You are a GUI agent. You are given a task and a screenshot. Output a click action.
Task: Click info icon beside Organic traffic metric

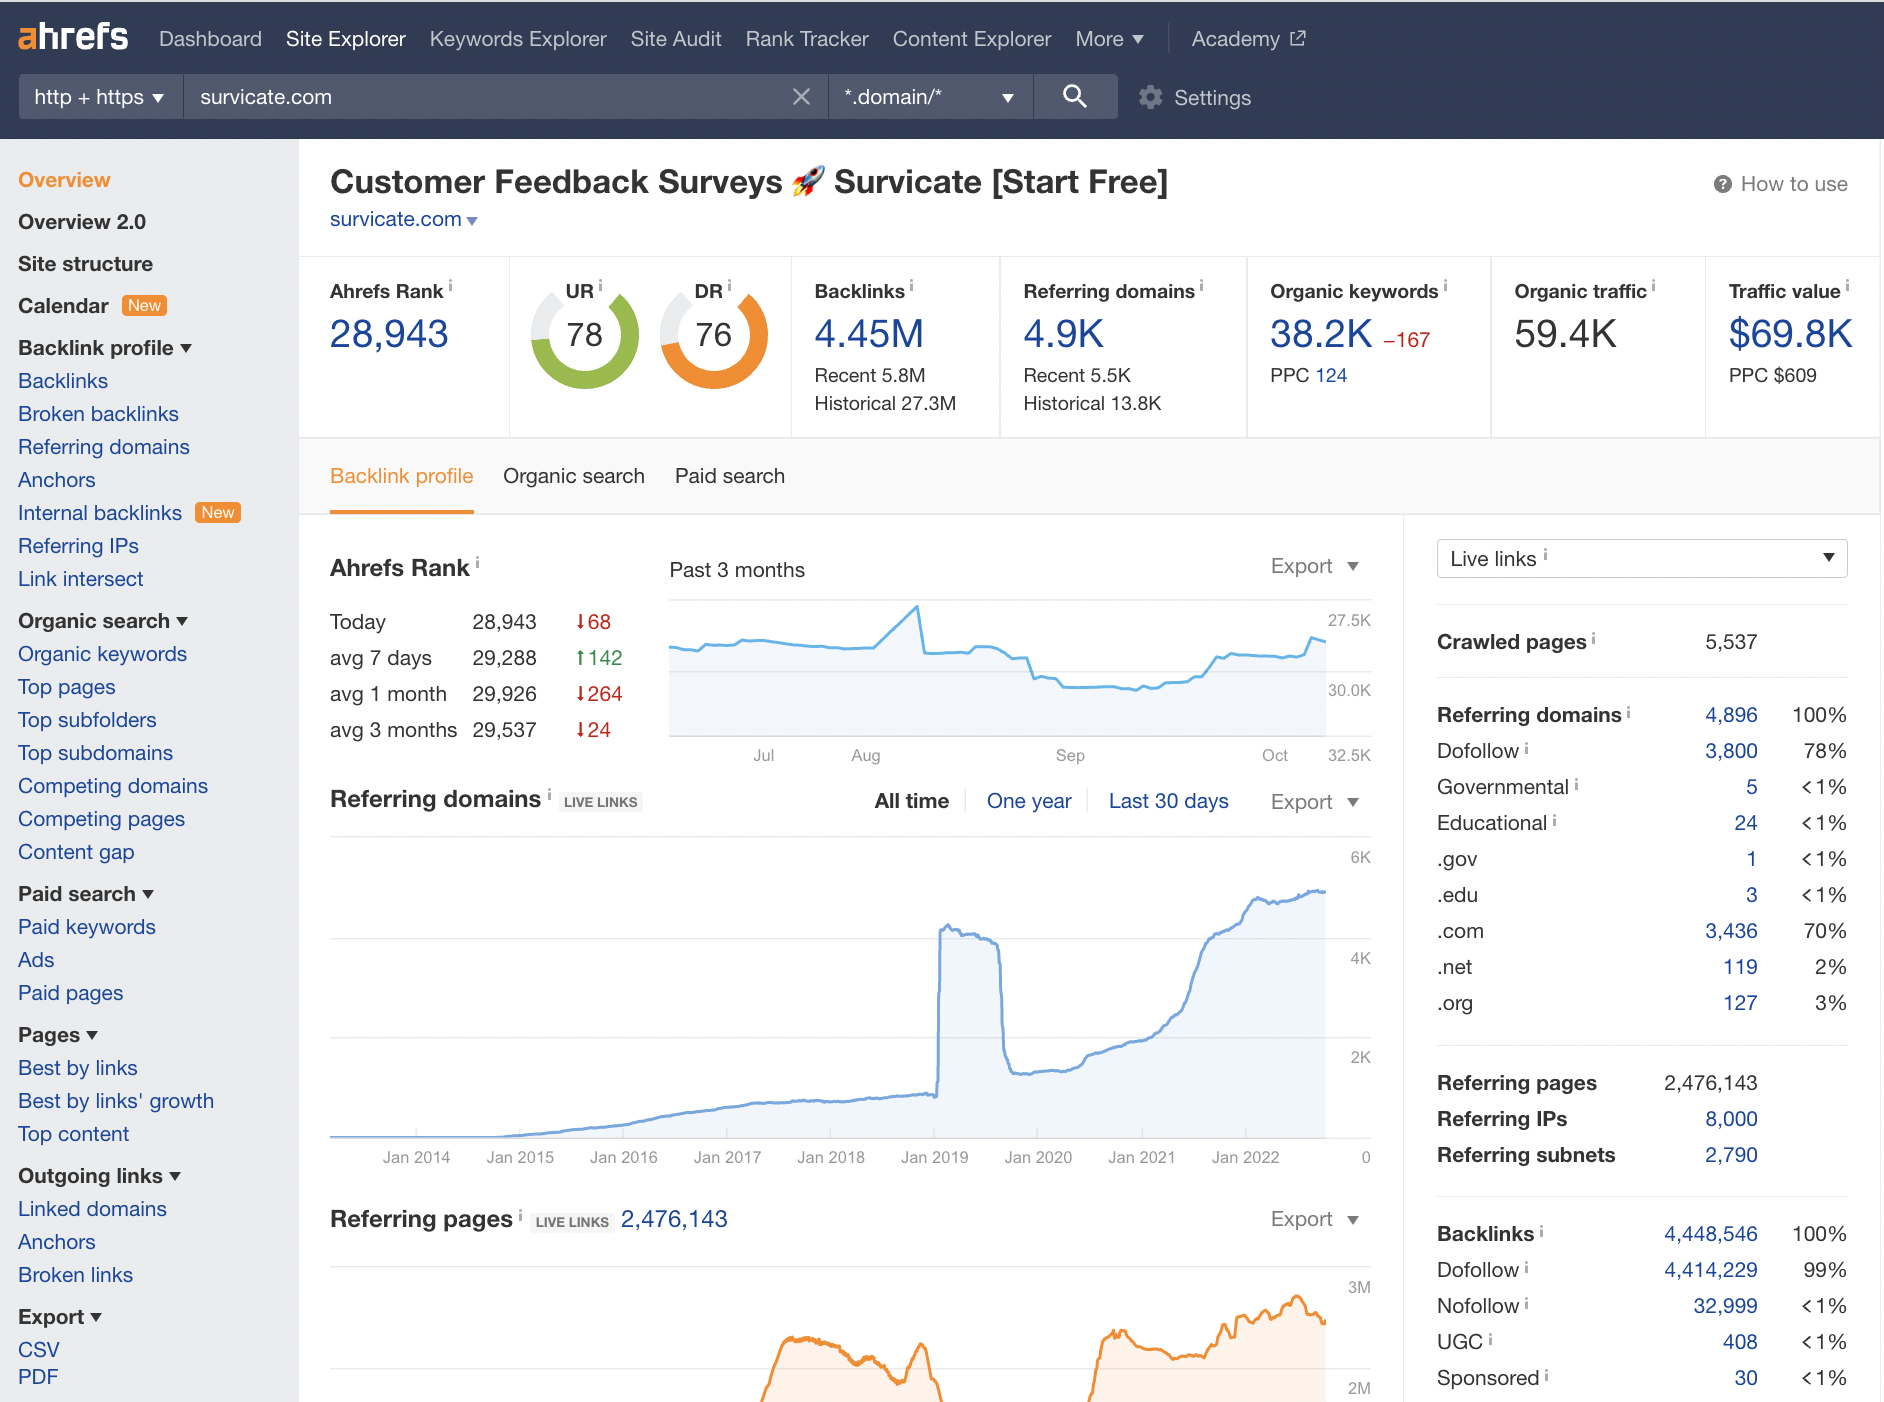(1653, 286)
